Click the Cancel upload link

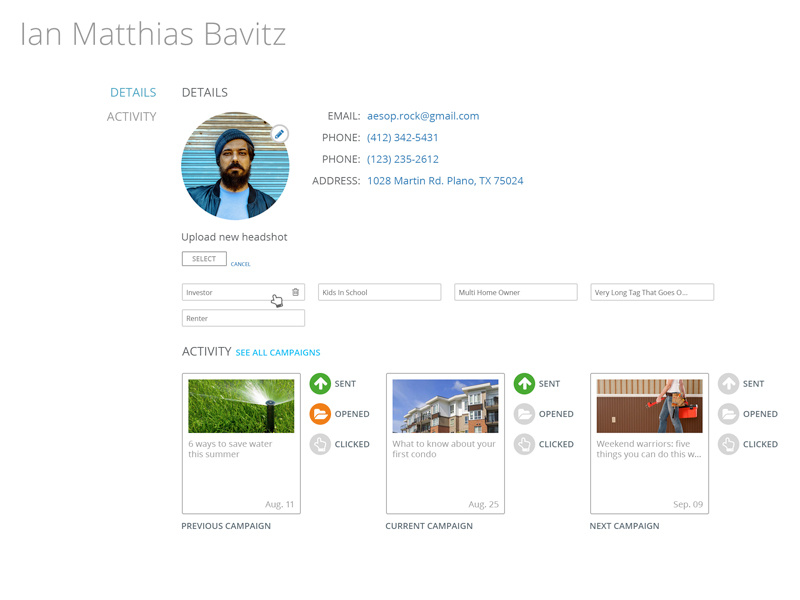[x=240, y=264]
